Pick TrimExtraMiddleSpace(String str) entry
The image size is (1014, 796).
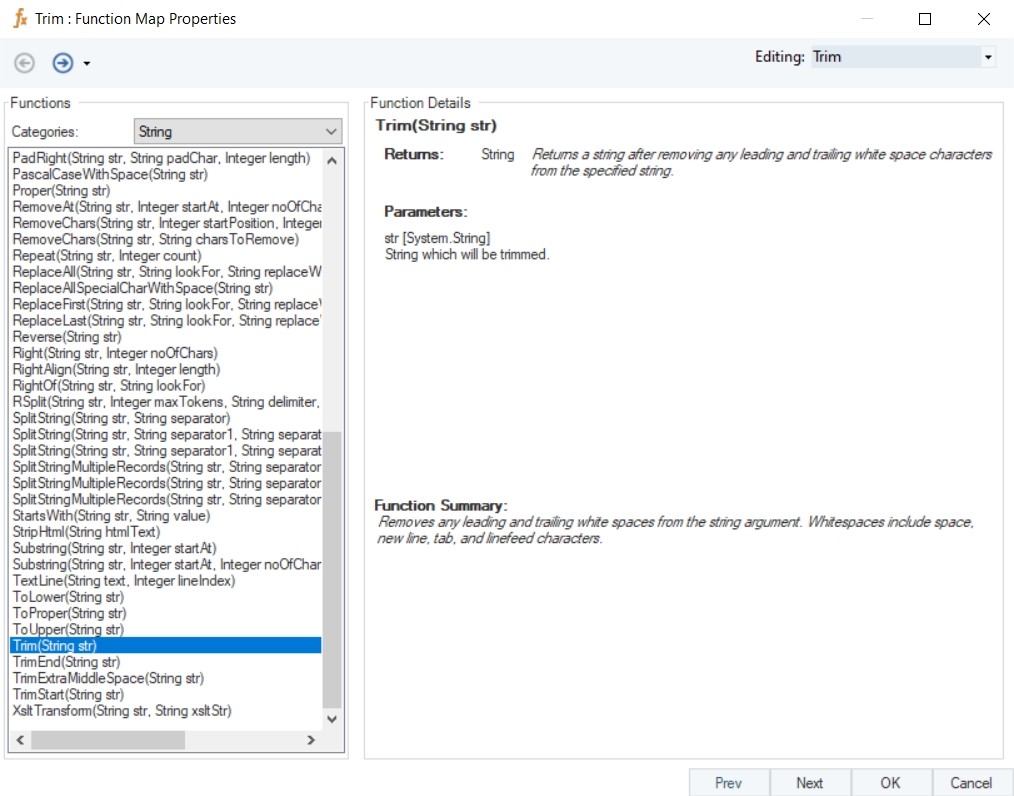coord(108,678)
